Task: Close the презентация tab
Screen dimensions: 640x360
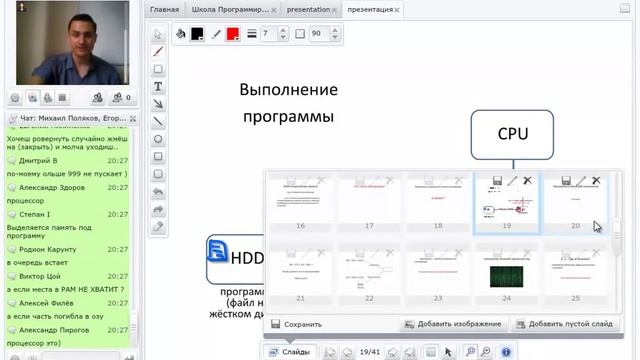Action: pyautogui.click(x=397, y=10)
